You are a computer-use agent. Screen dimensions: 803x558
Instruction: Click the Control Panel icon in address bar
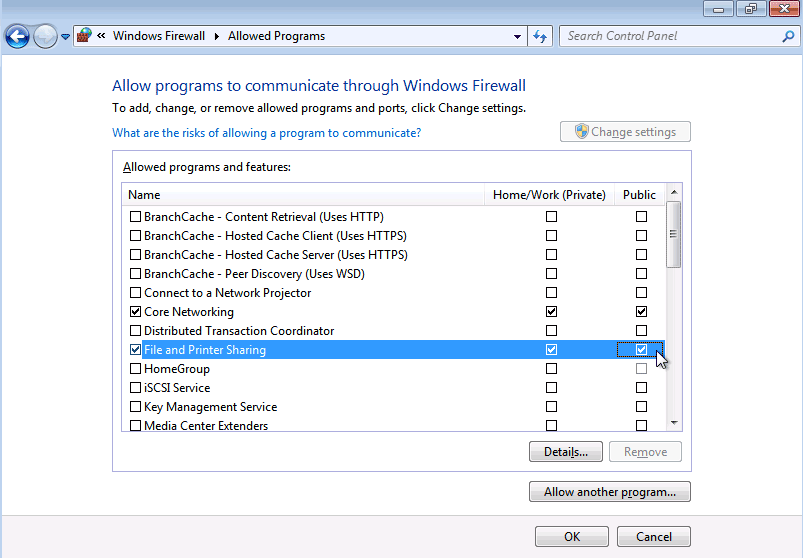(x=84, y=36)
